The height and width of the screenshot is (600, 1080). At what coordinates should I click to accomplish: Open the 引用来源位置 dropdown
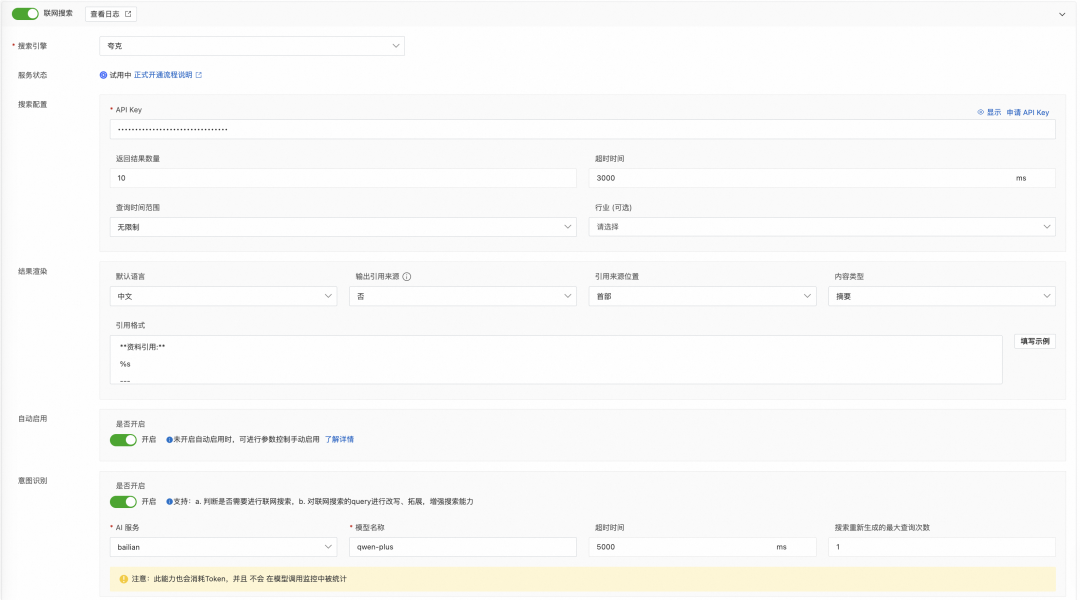point(703,296)
